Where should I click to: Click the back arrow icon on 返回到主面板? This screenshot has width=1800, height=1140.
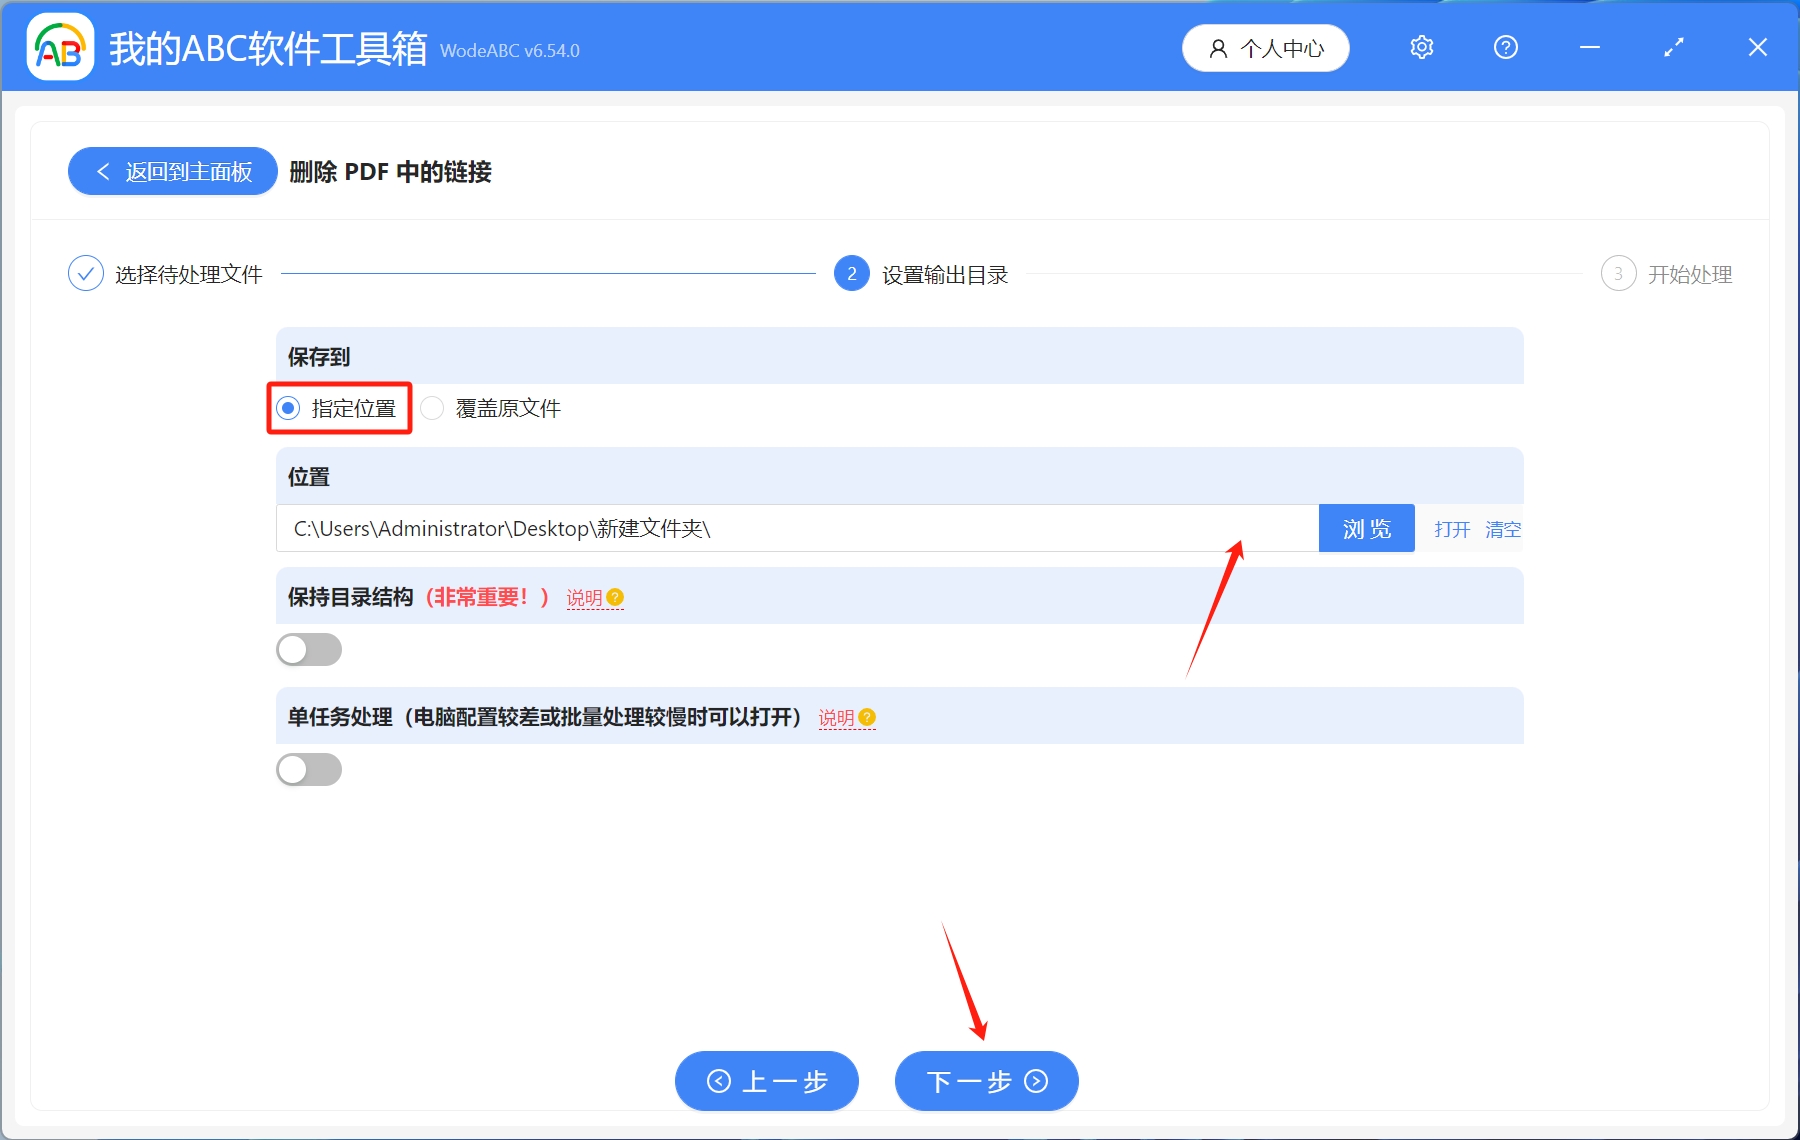click(103, 171)
